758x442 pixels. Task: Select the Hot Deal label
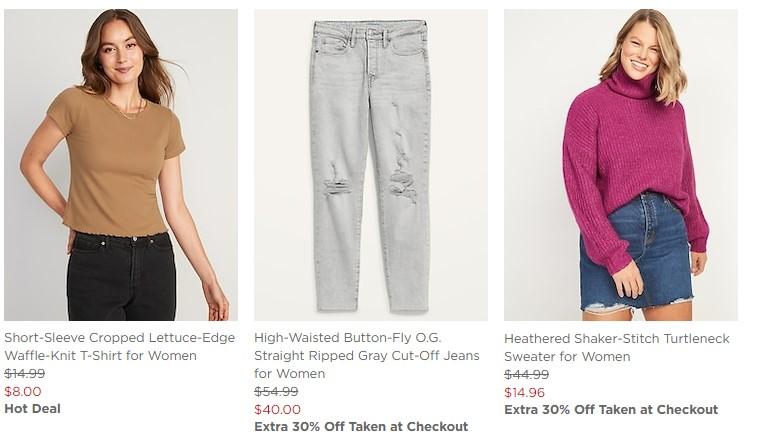[32, 408]
